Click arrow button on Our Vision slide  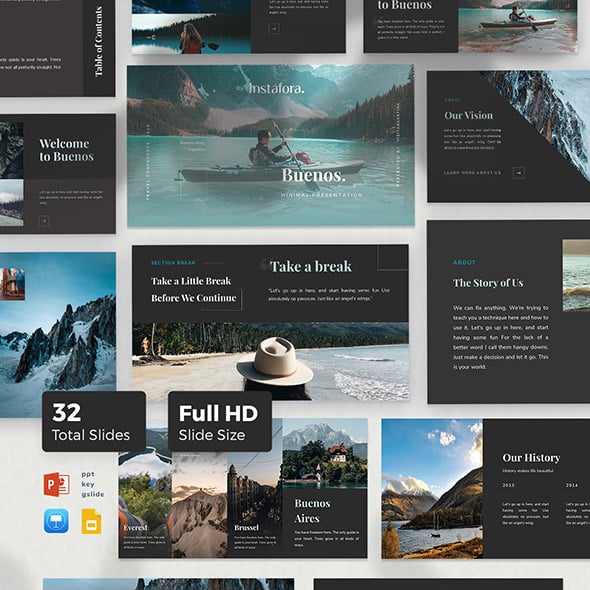(519, 173)
